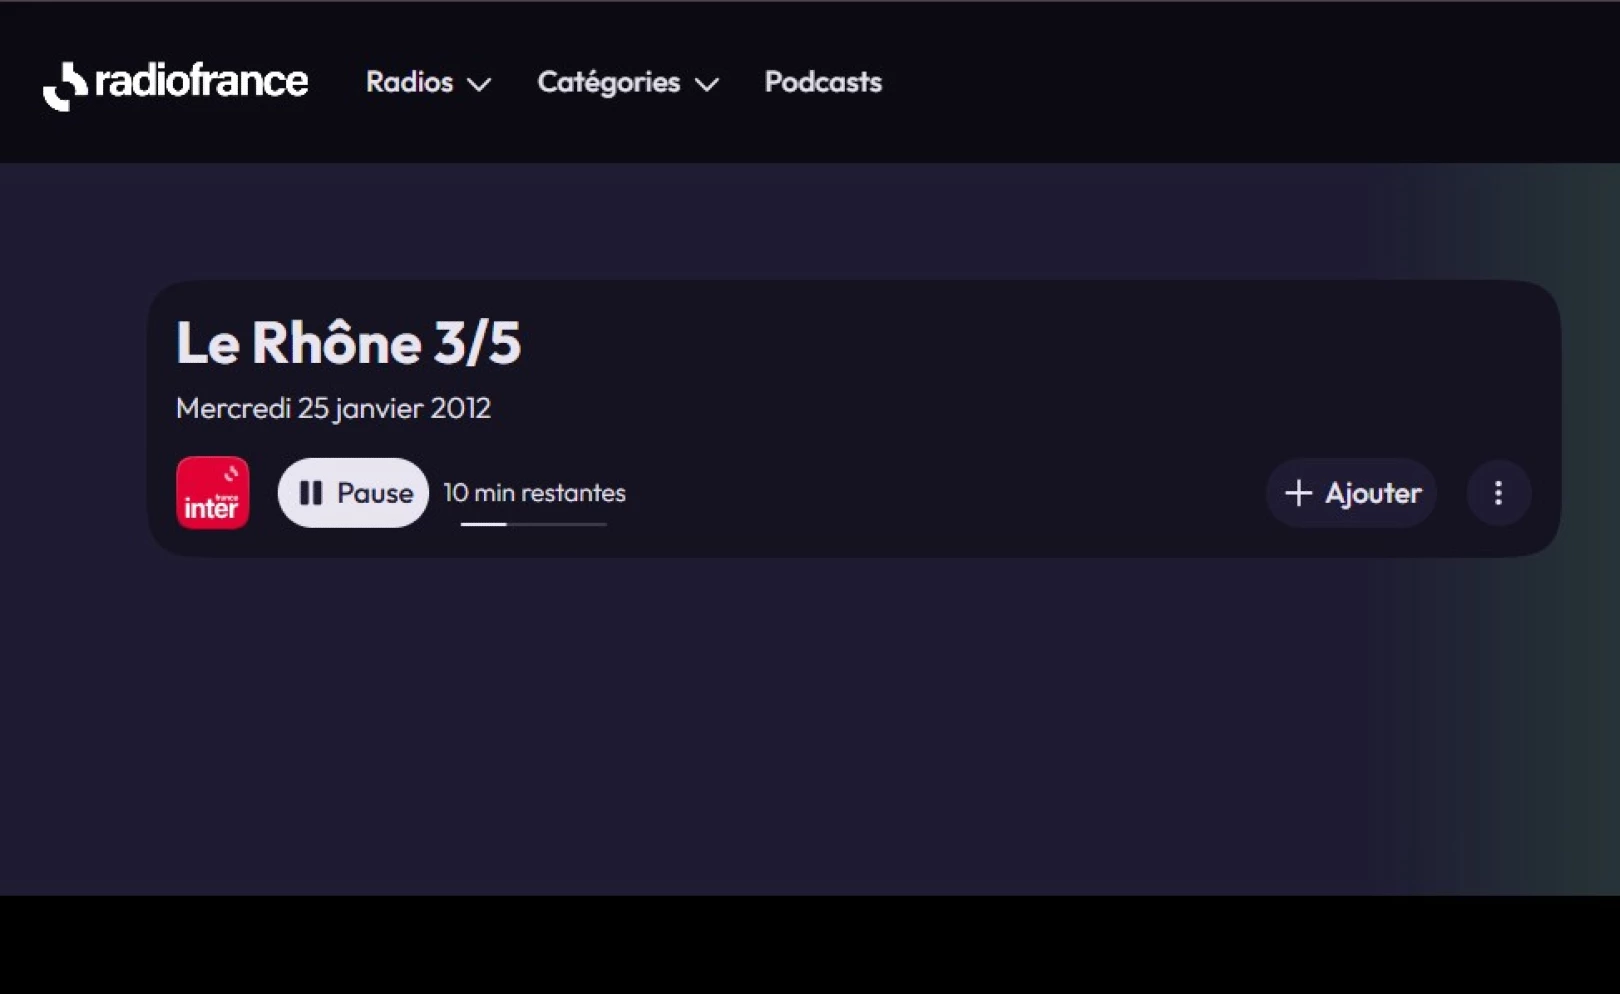Viewport: 1620px width, 994px height.
Task: Click the plus icon beside Ajouter
Action: pos(1298,493)
